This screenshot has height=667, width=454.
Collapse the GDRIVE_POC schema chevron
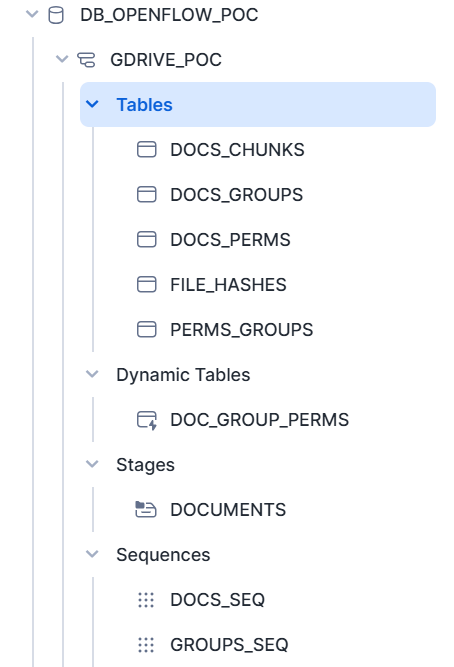pyautogui.click(x=62, y=60)
